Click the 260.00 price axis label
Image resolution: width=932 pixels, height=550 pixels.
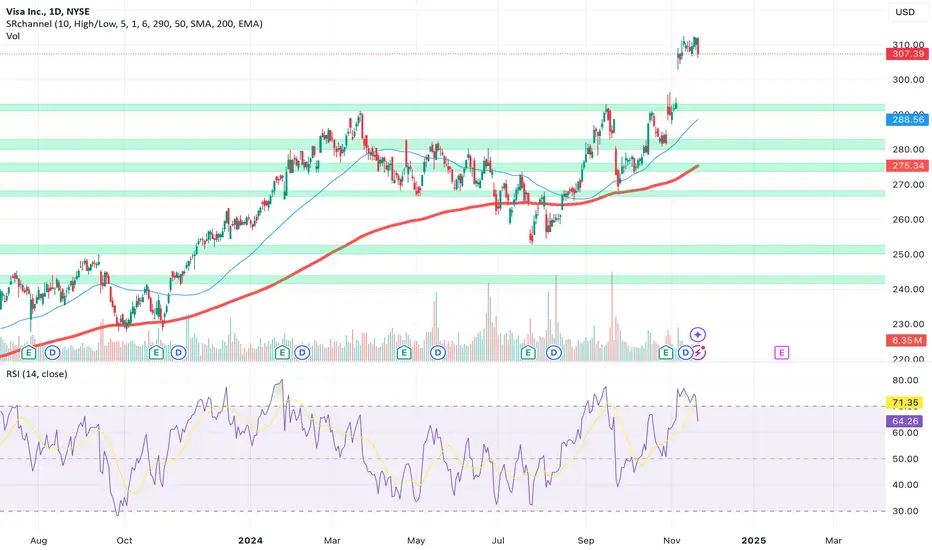[x=908, y=219]
